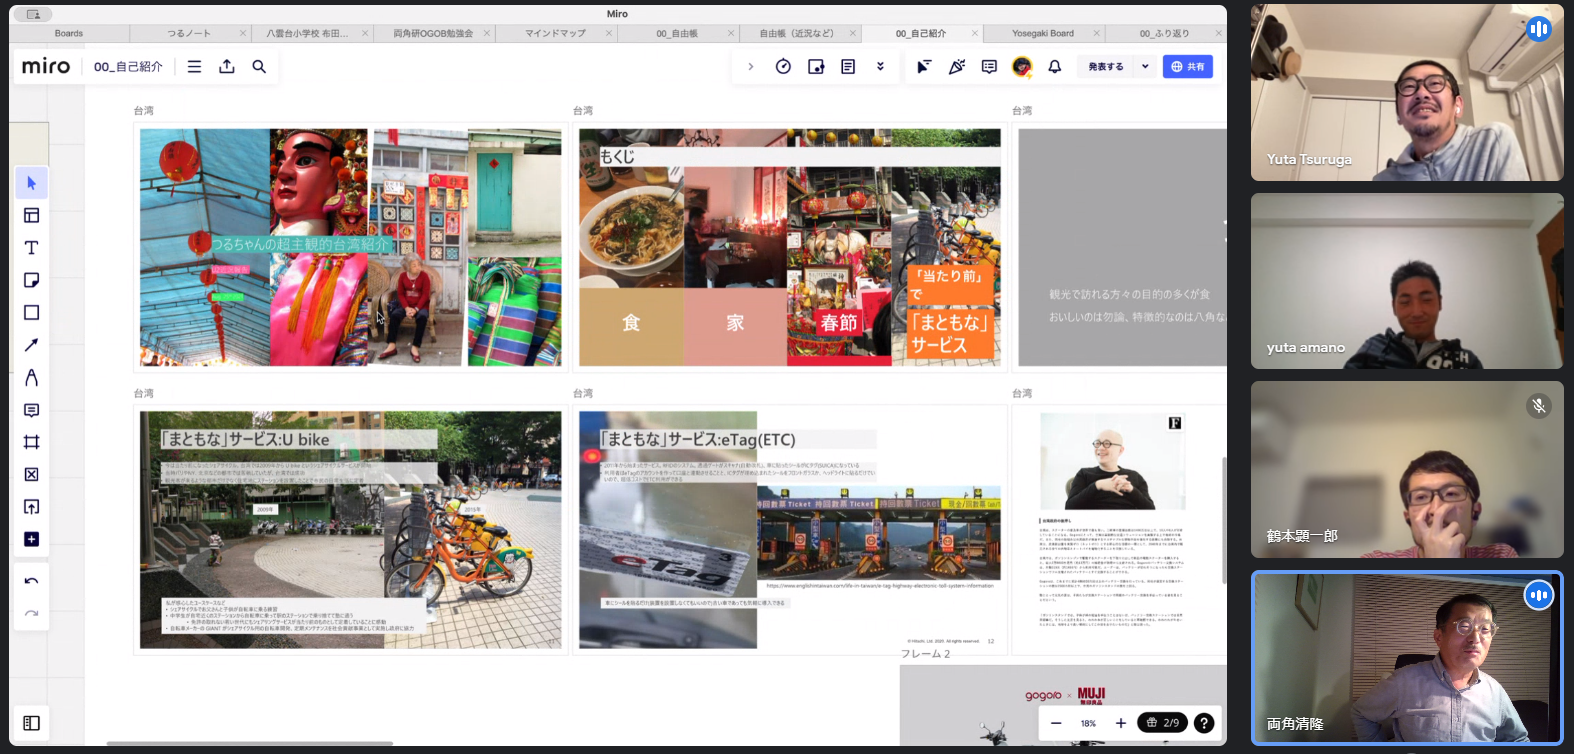Open the Yosegaki Board tab
Screen dimensions: 1574x754
[1042, 33]
